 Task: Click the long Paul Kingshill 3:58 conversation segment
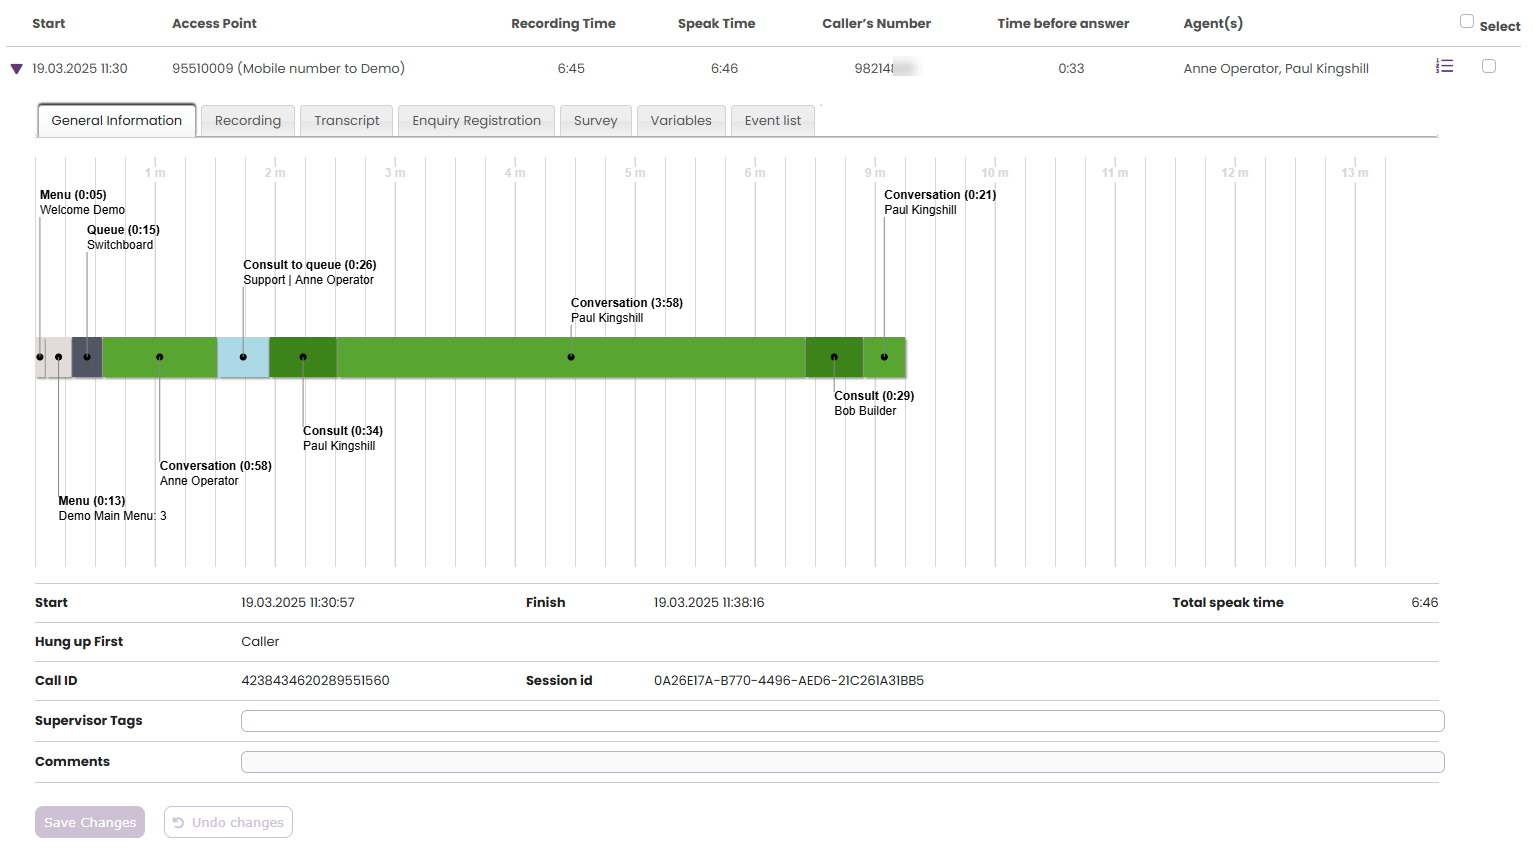pyautogui.click(x=571, y=357)
